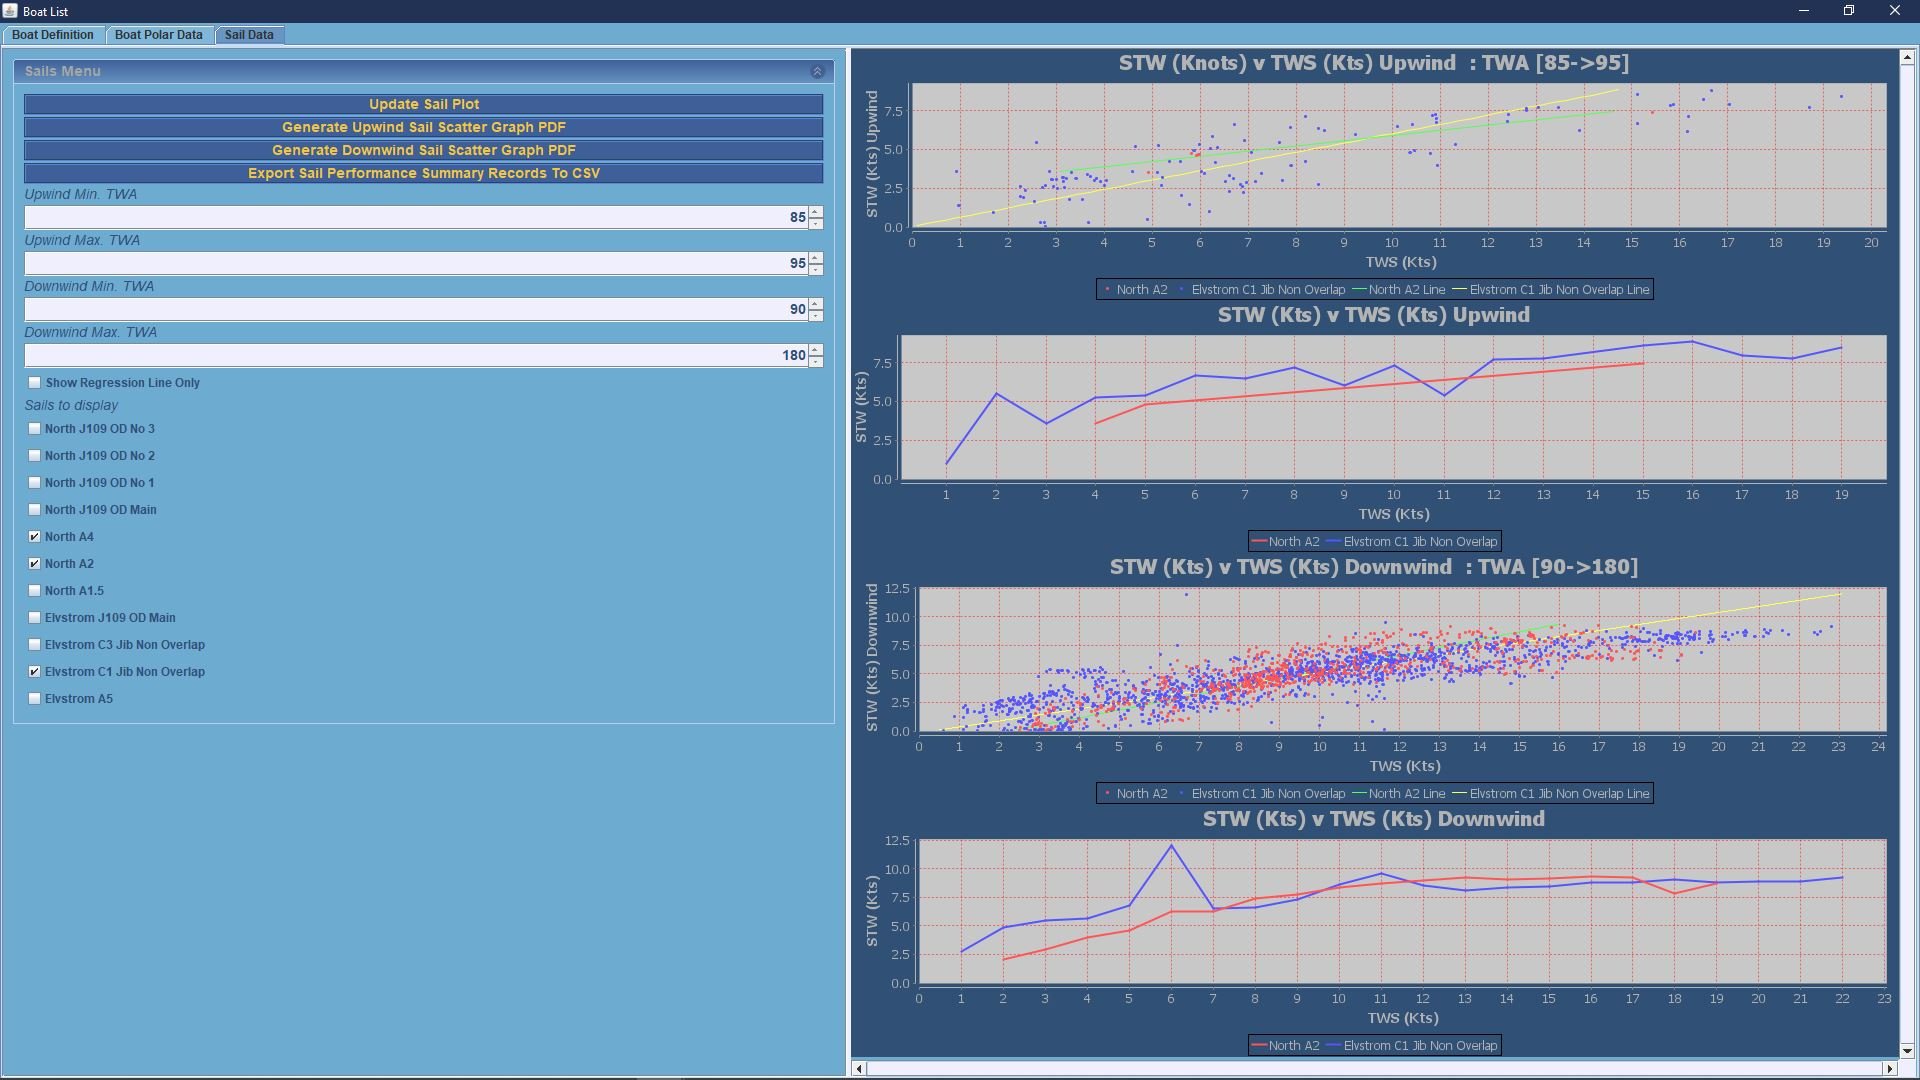Open the Boat Definition tab

[x=53, y=35]
